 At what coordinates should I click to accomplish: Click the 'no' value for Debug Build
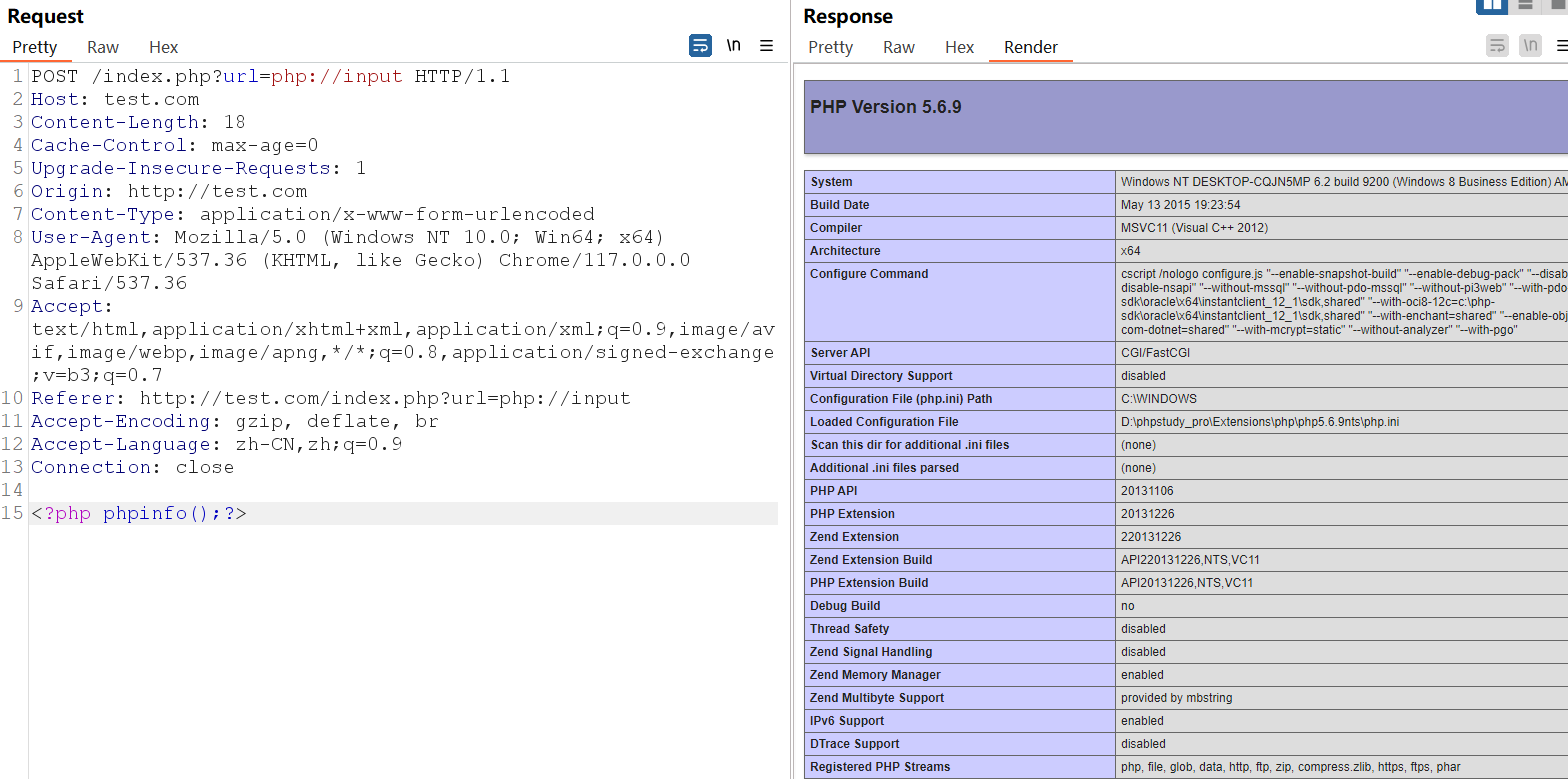click(1128, 606)
